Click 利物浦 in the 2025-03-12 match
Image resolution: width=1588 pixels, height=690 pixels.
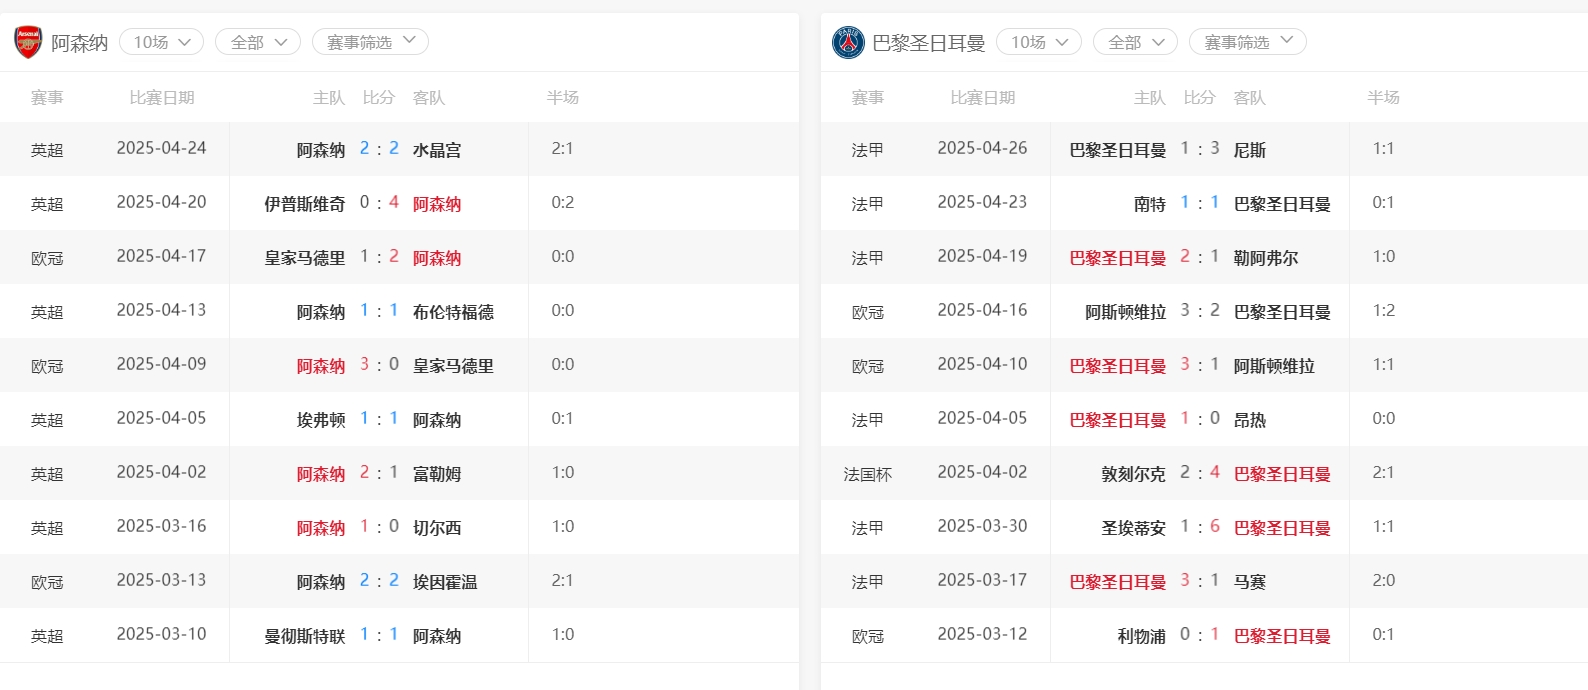click(1141, 636)
